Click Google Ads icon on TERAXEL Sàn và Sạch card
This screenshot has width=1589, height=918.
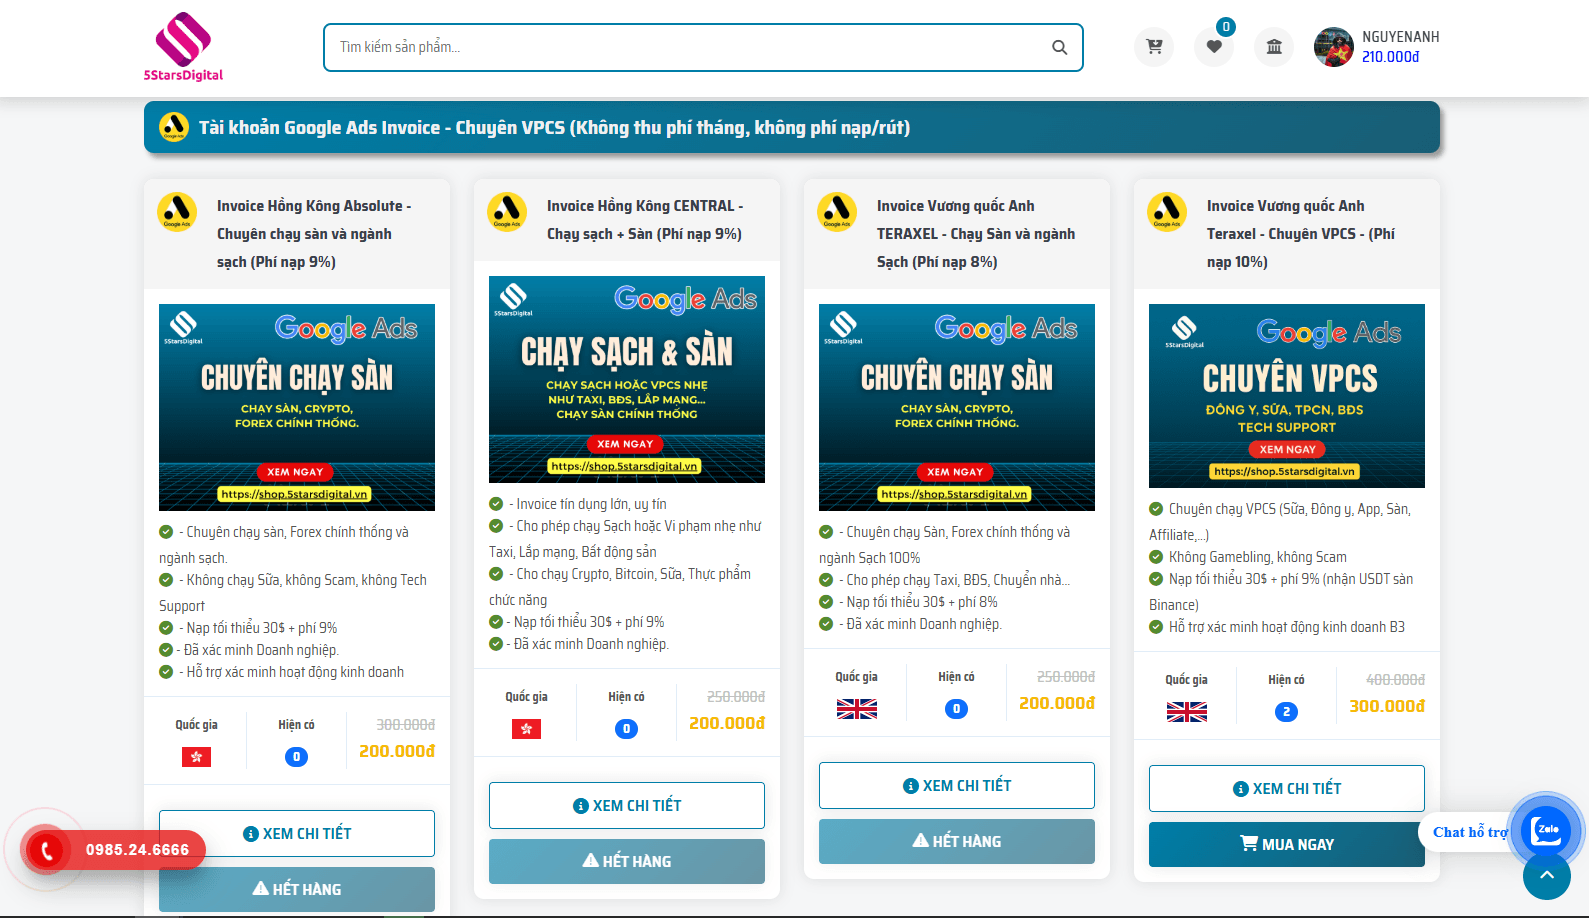(x=837, y=211)
